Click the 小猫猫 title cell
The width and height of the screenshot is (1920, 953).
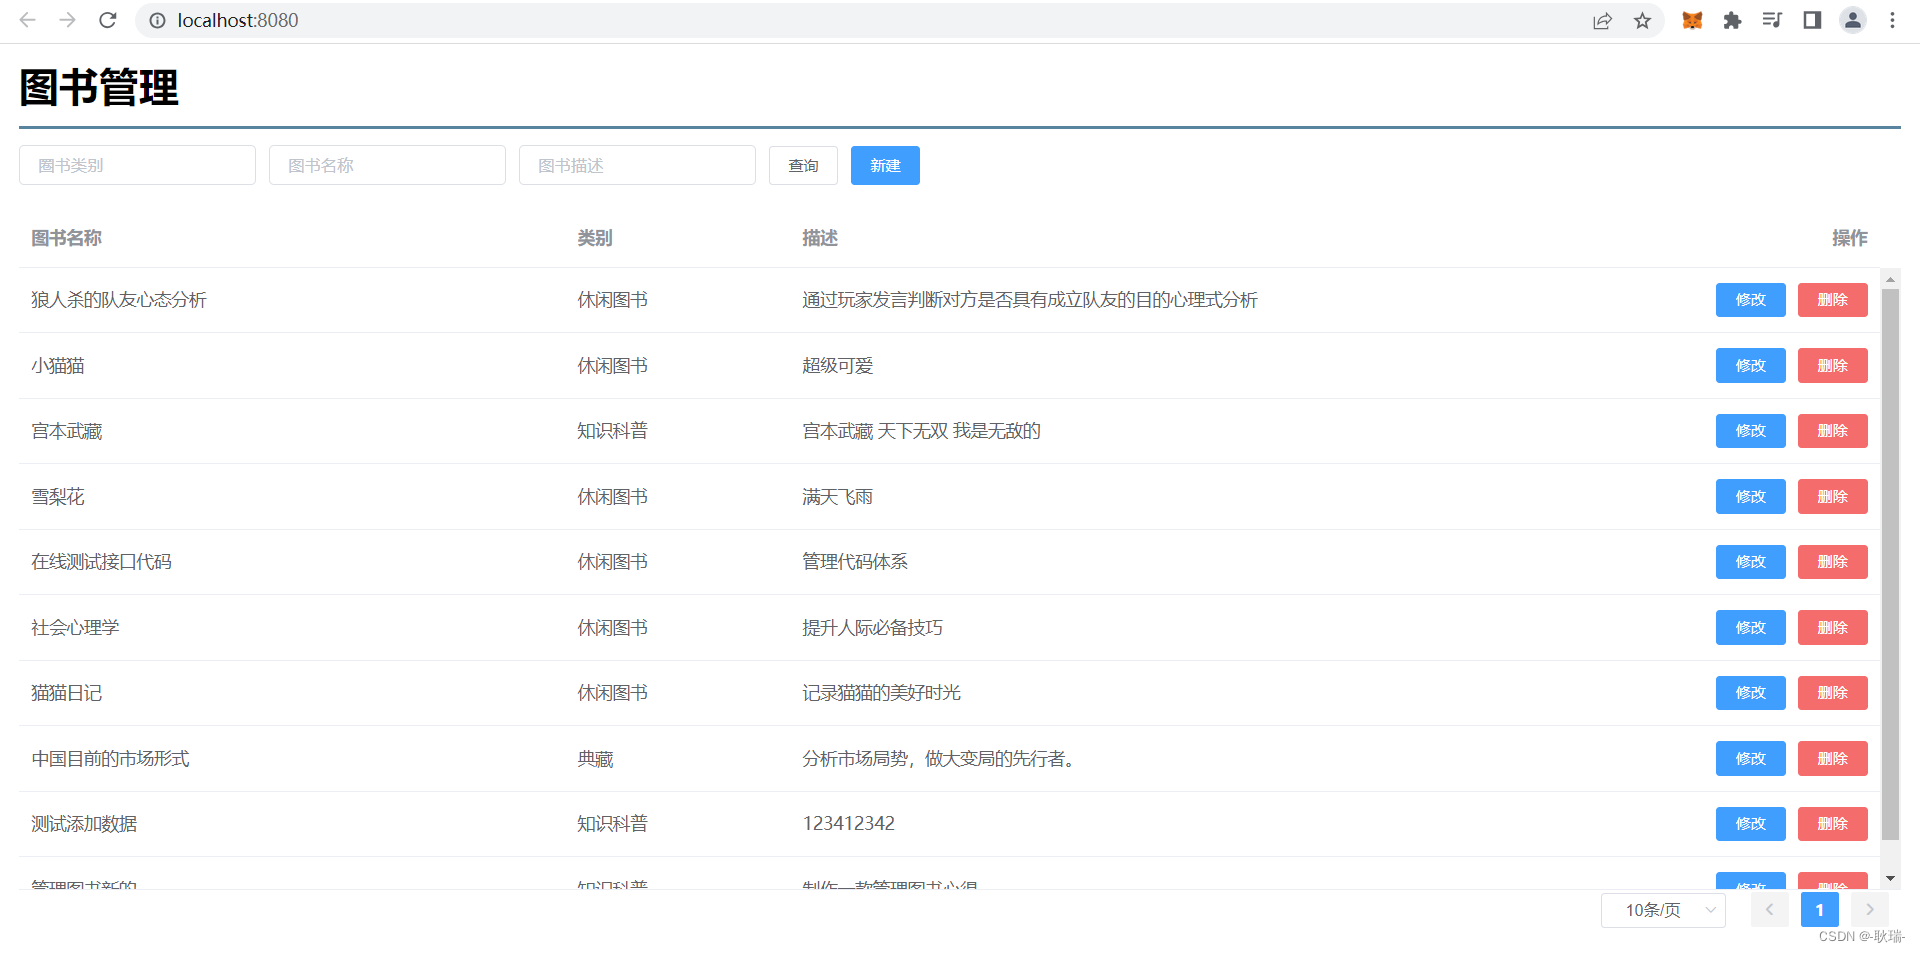point(57,365)
